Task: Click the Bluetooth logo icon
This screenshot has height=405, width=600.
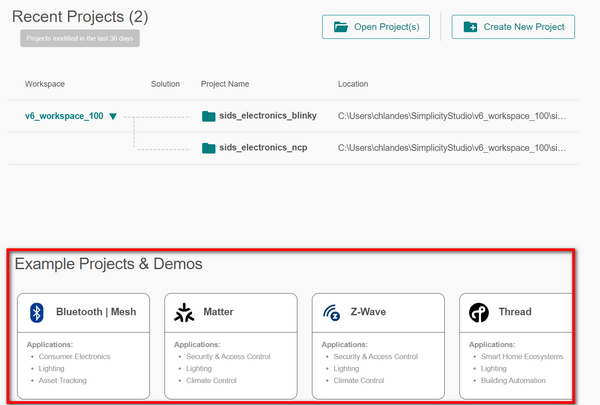Action: [37, 313]
